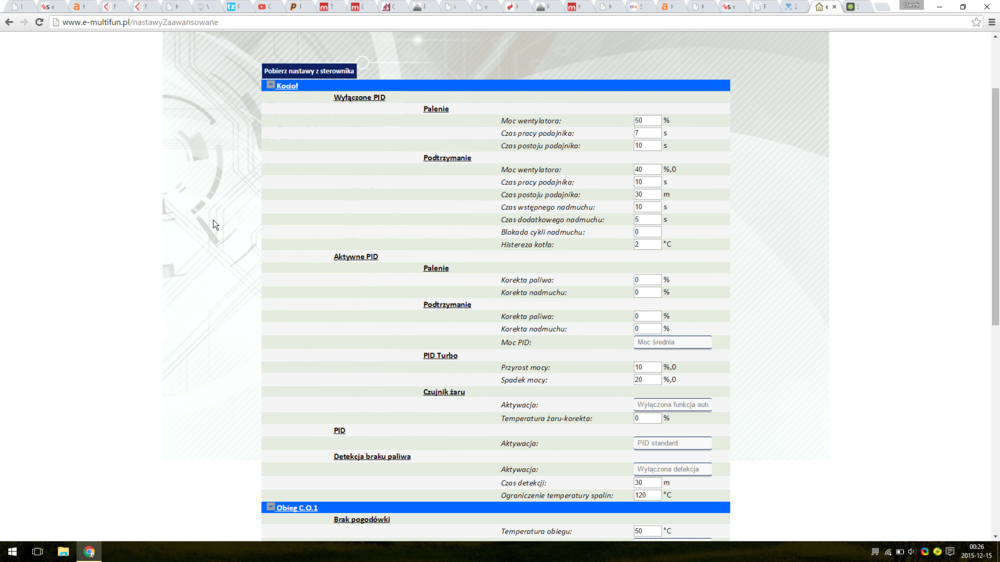Click the Kocioł section heading link
This screenshot has width=1000, height=562.
pos(287,86)
